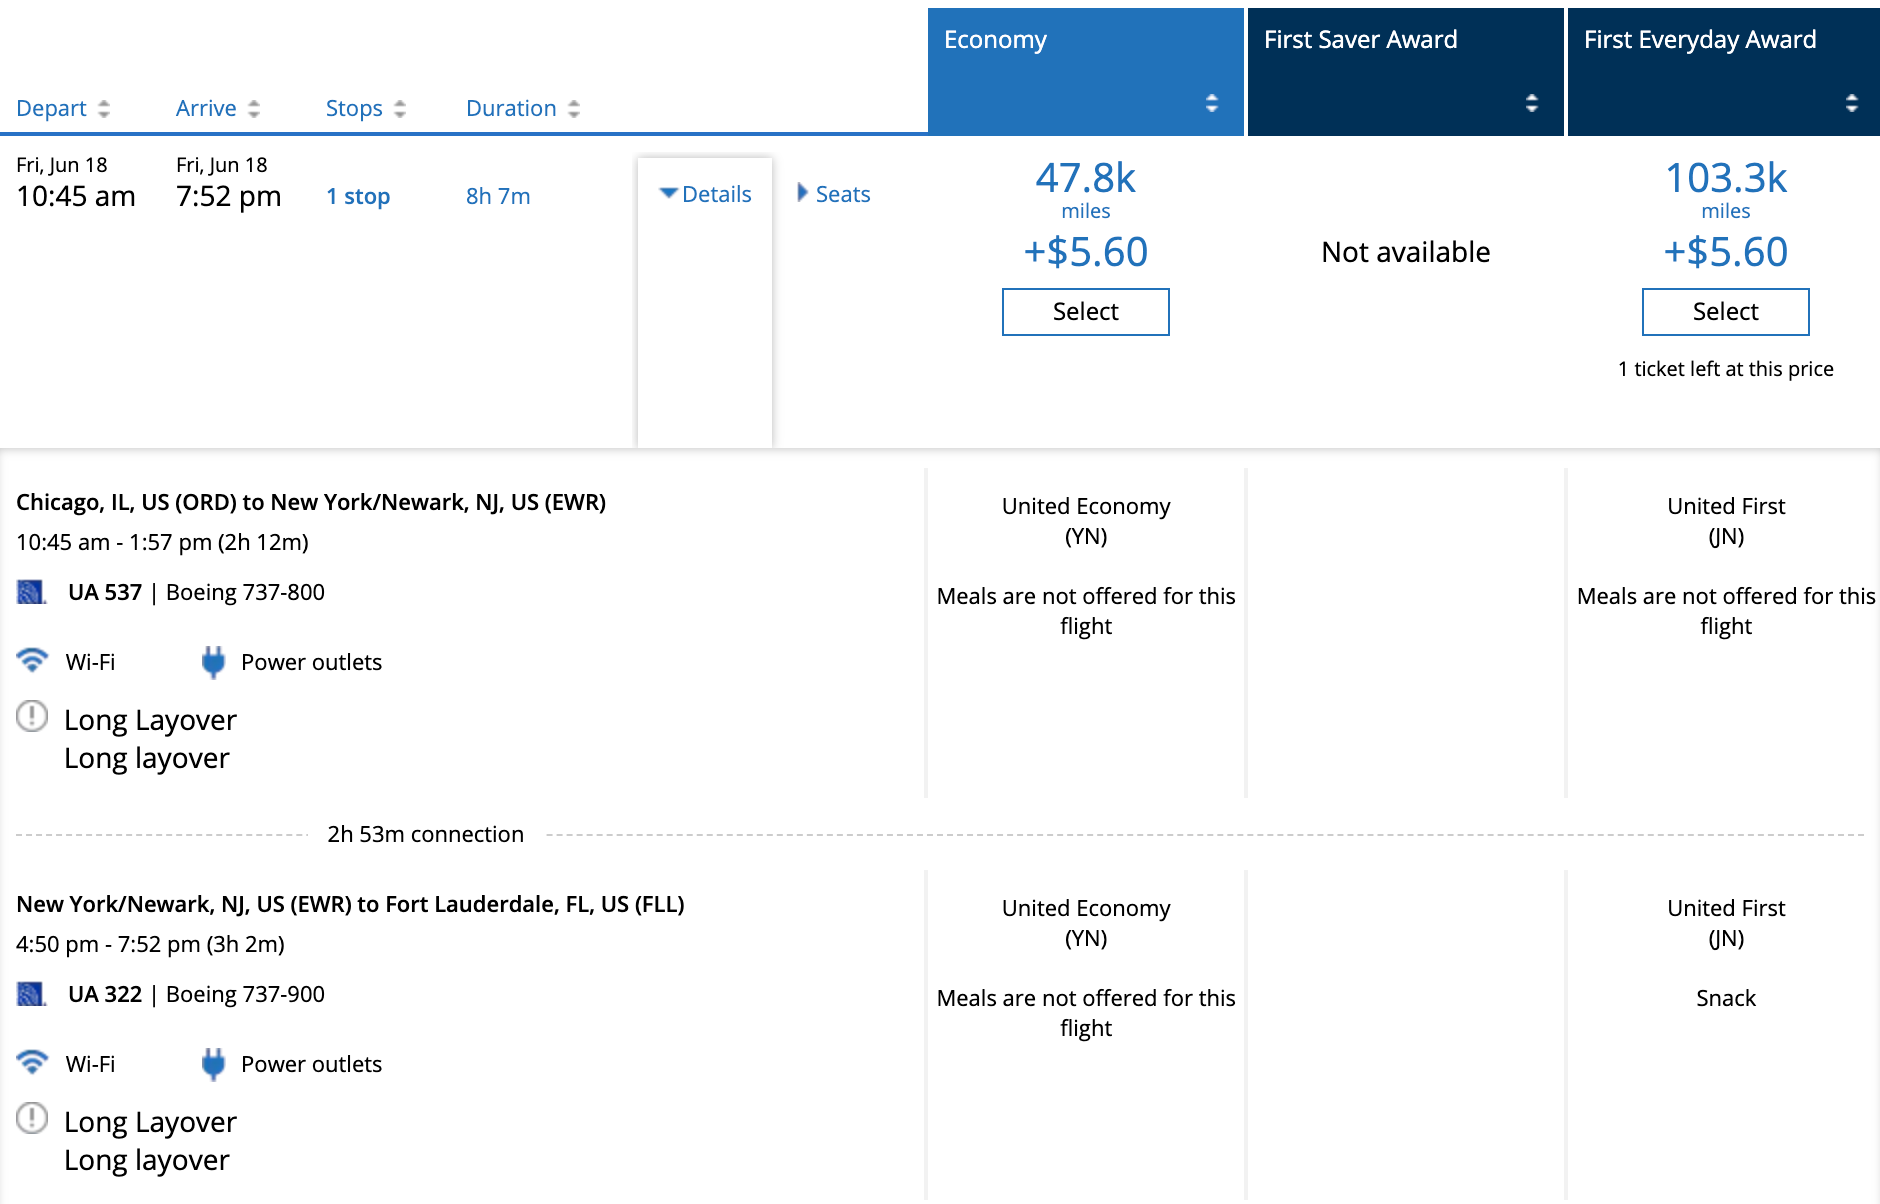Click Wi-Fi icon for UA 537 flight

point(32,660)
